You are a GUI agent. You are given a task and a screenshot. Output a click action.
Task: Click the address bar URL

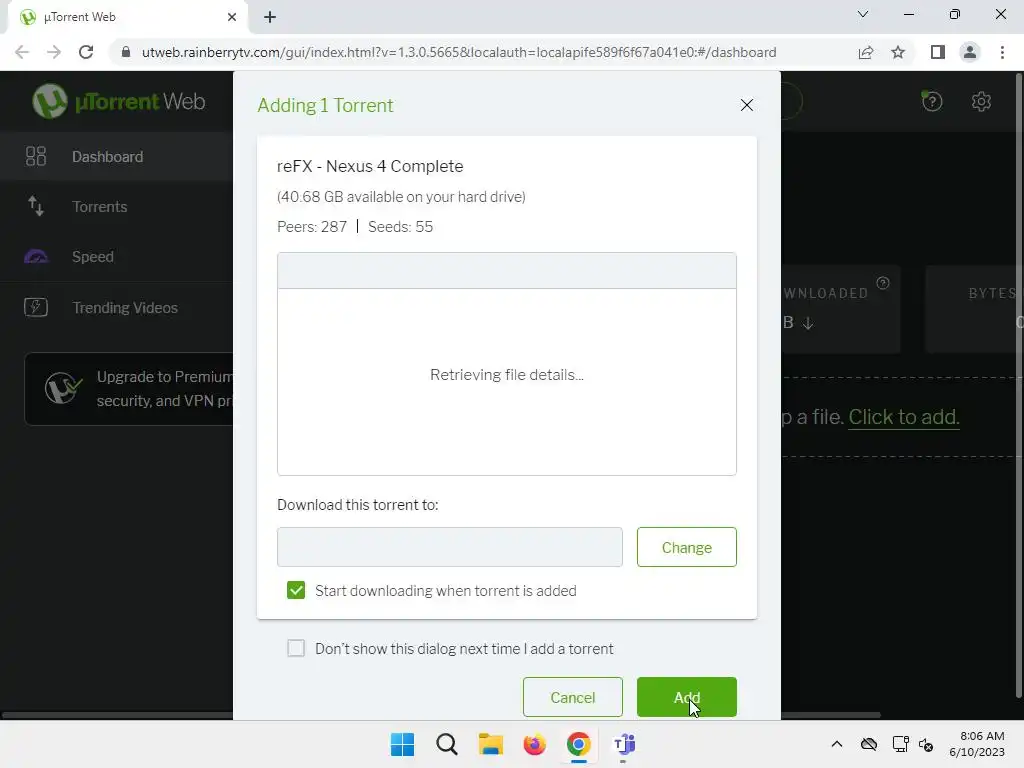pyautogui.click(x=458, y=52)
